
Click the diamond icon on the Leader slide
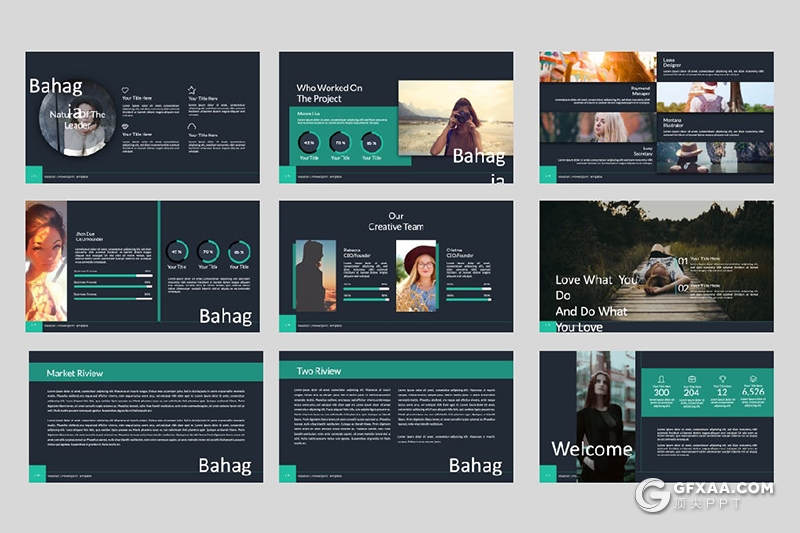[x=126, y=126]
